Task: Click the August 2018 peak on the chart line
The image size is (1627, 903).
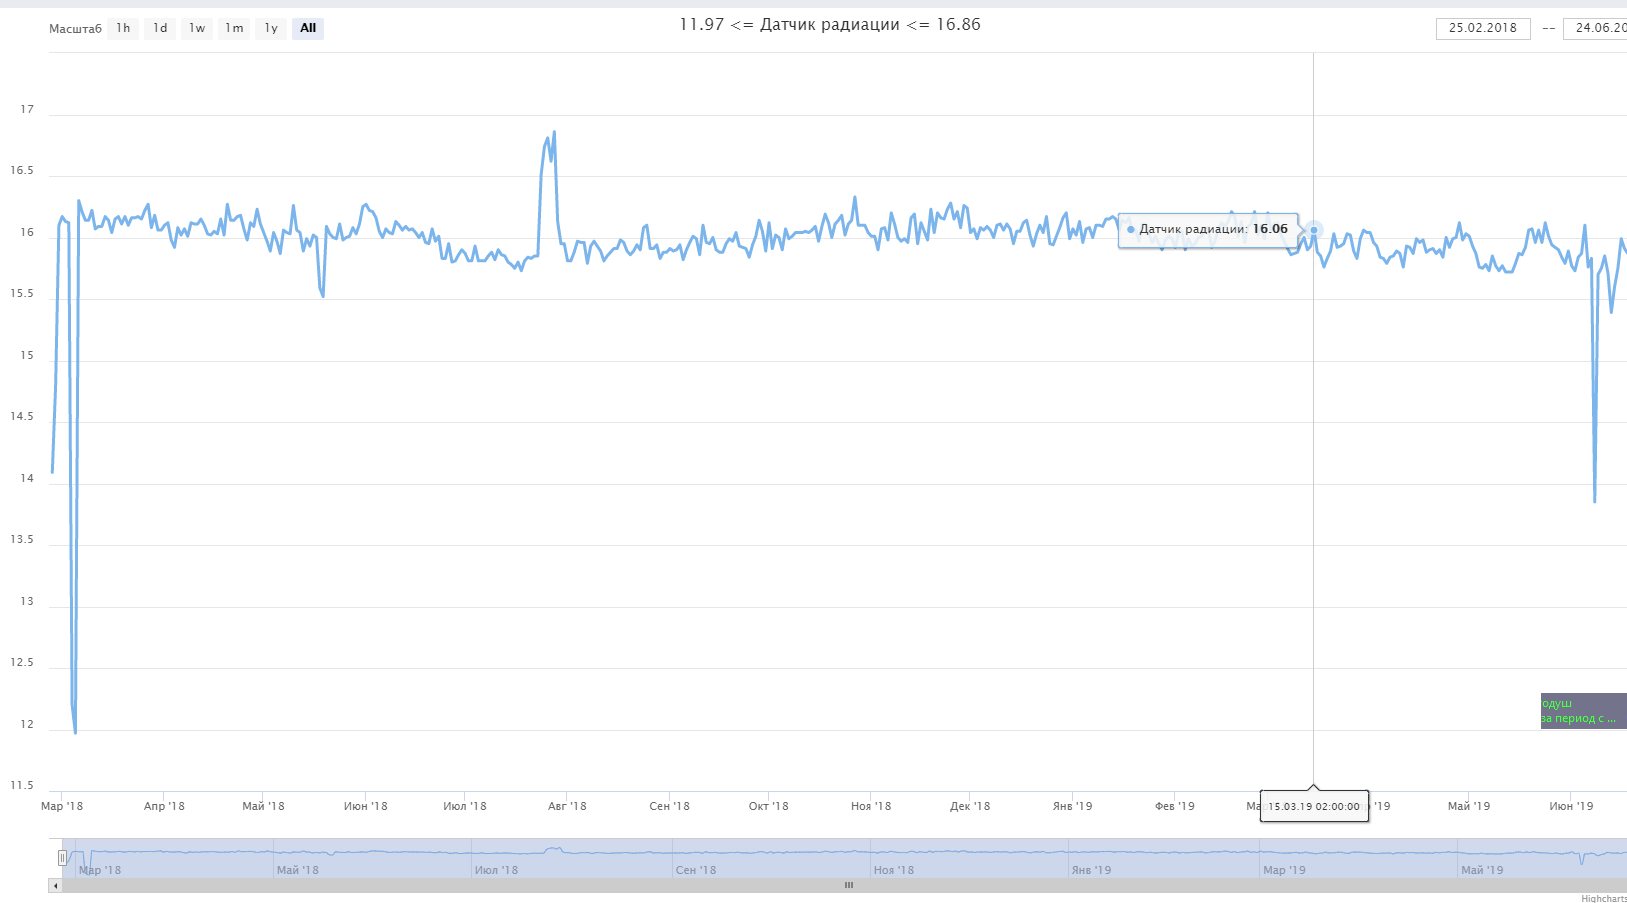Action: click(554, 132)
